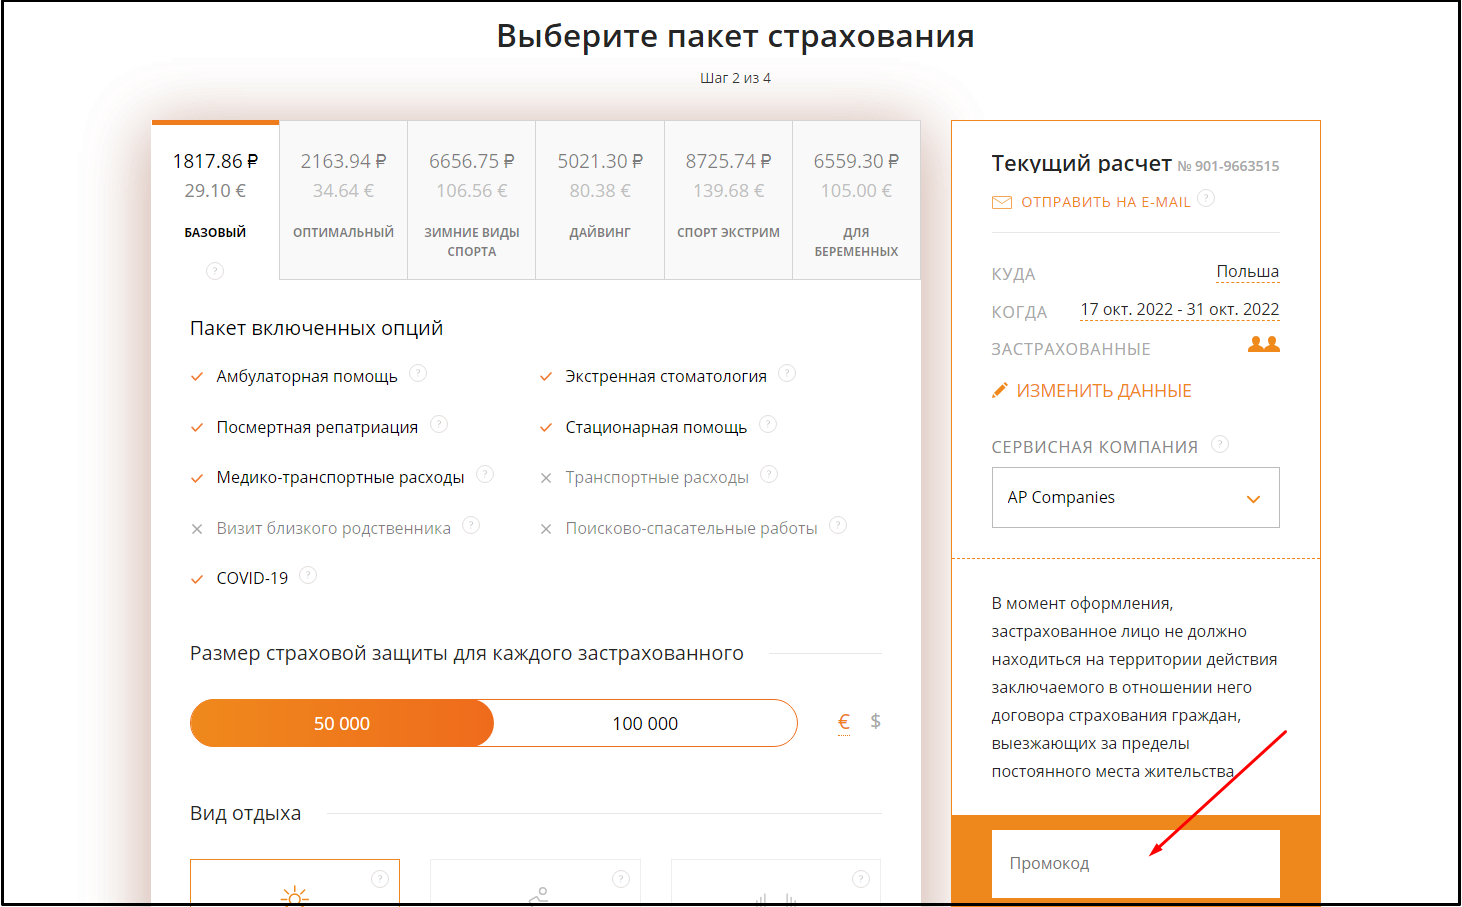Set coverage amount to 100 000
The image size is (1462, 907).
(x=645, y=723)
